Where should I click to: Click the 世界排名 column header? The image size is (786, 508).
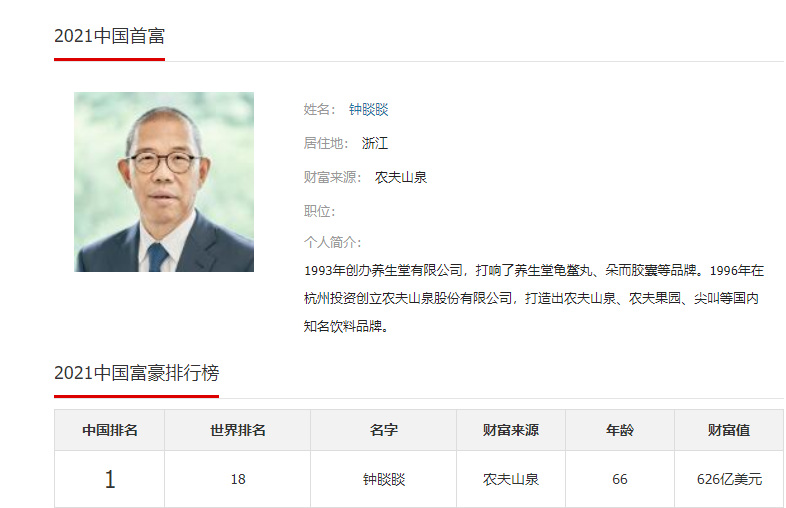click(x=238, y=430)
